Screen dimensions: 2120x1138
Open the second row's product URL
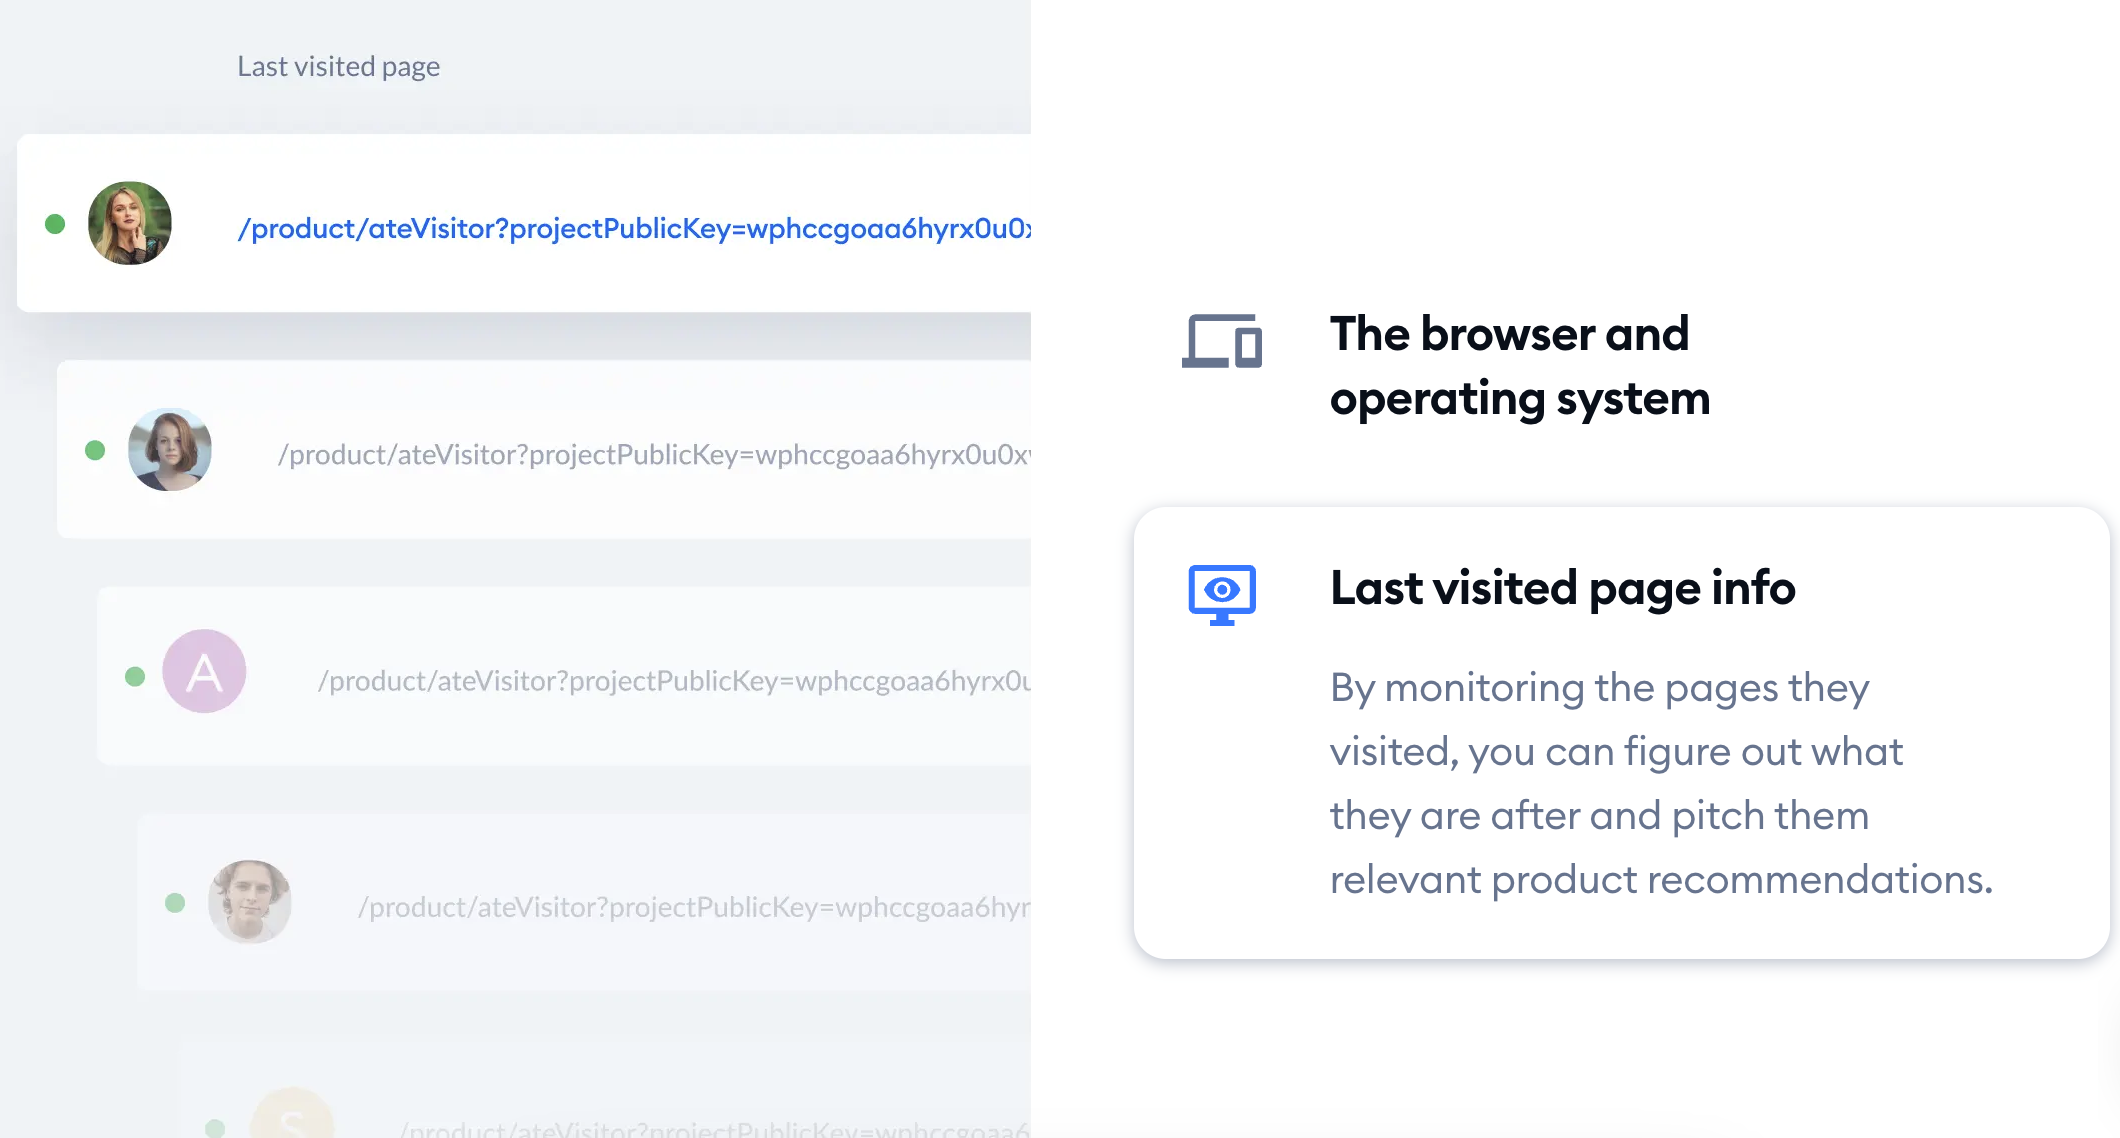tap(654, 455)
